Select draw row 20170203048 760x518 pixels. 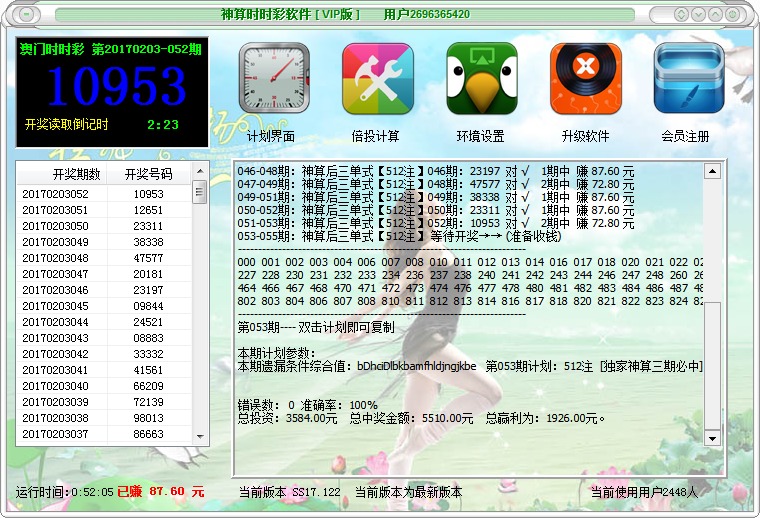tap(104, 258)
